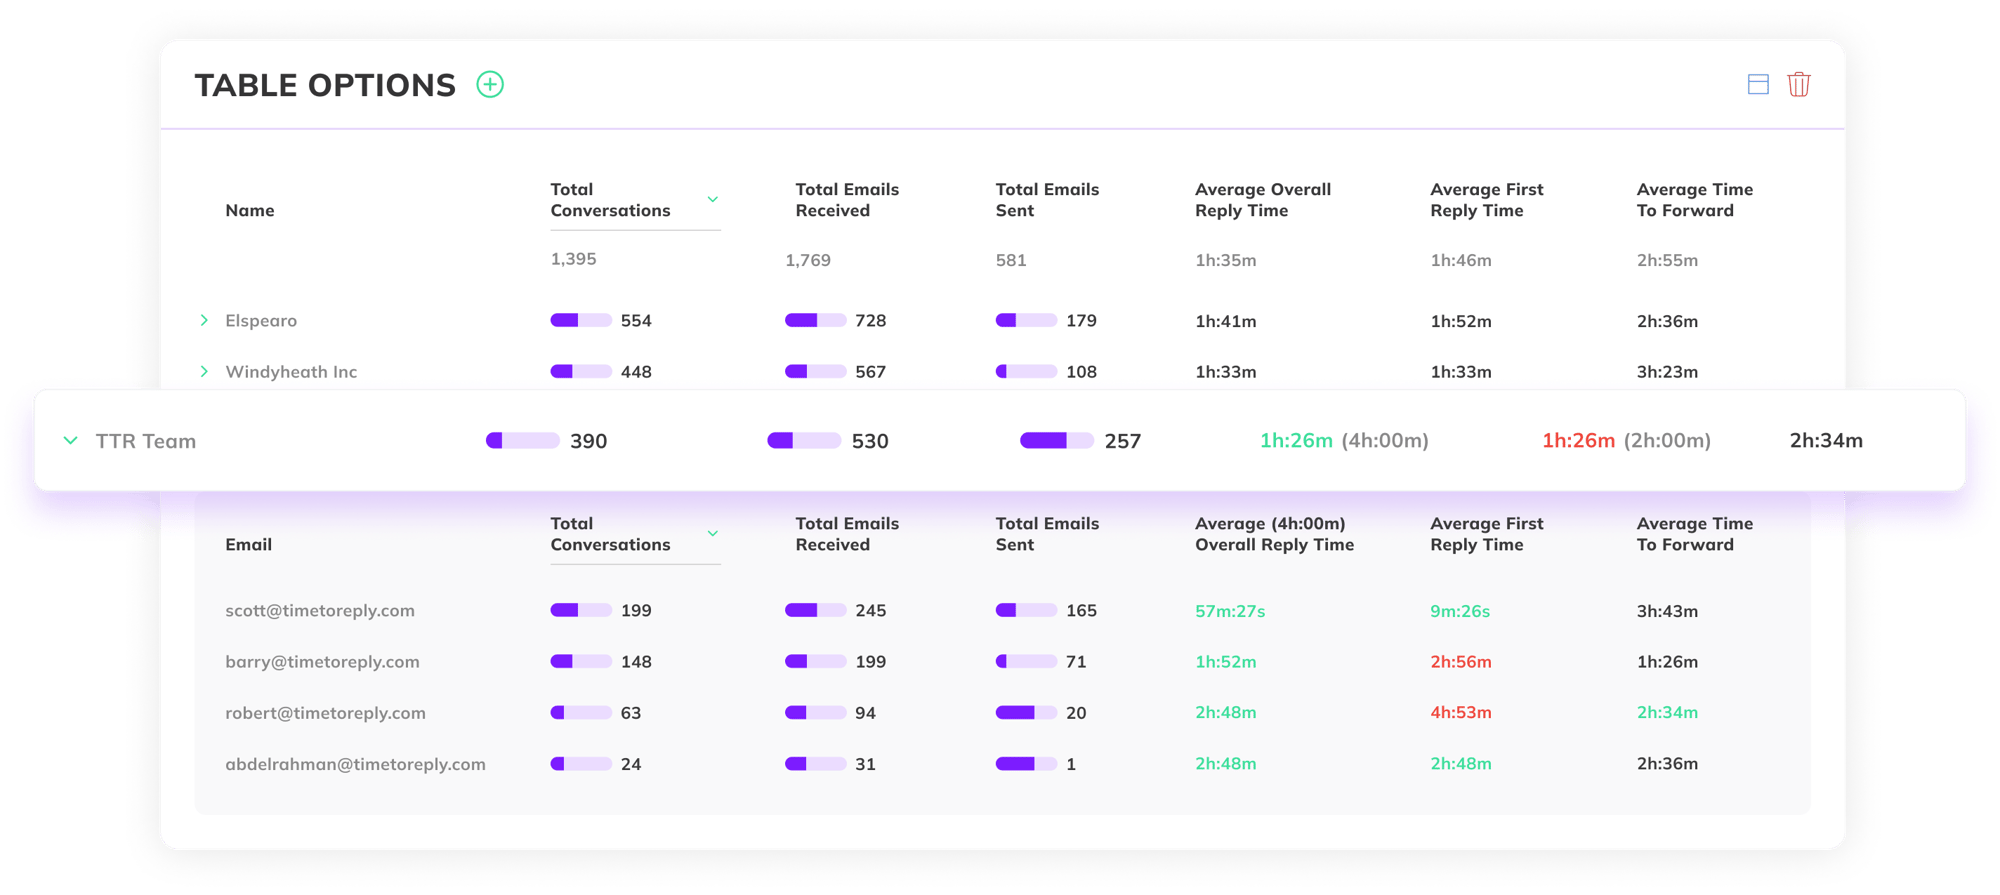Expand the Elspearo row

pos(204,321)
